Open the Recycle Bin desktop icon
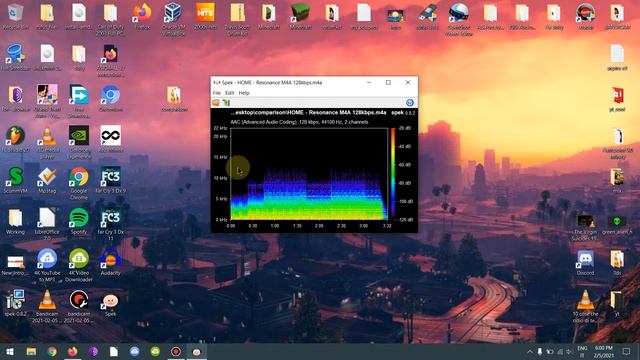640x360 pixels. [x=16, y=16]
